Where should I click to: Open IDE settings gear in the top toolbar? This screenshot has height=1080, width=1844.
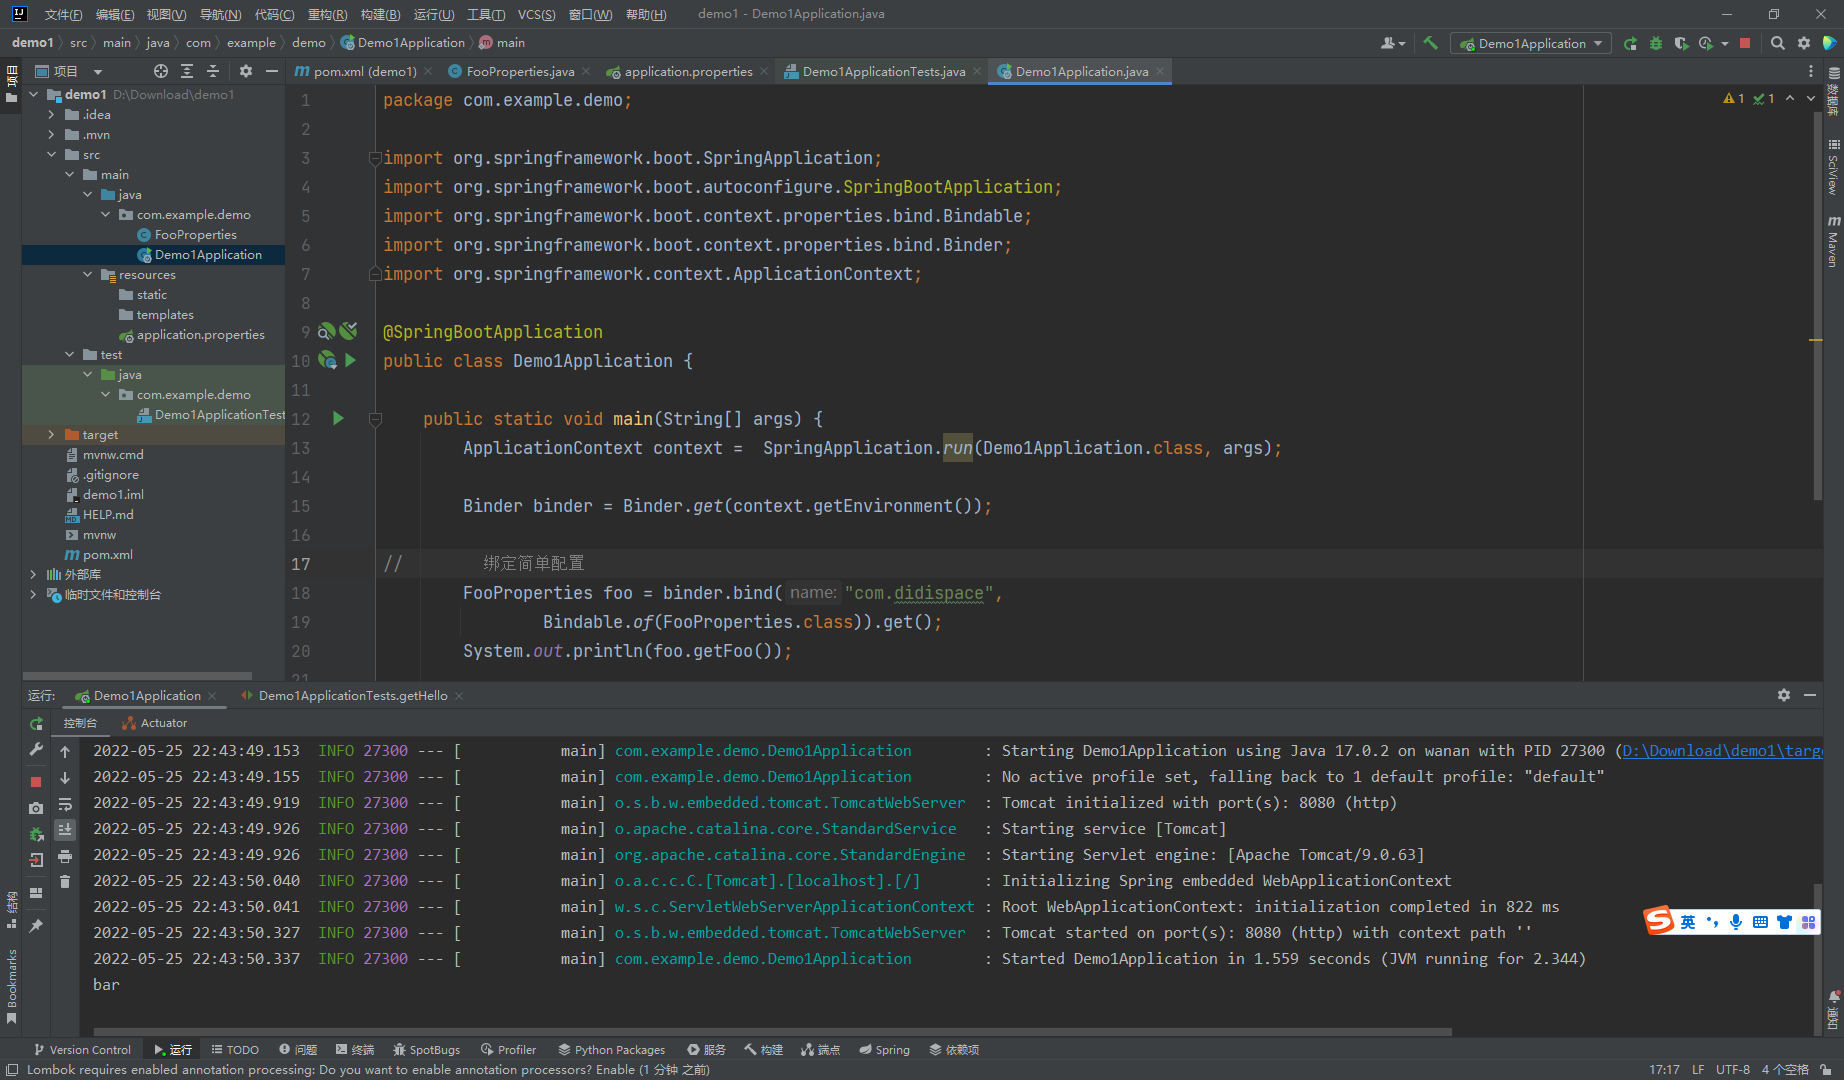pos(1804,43)
